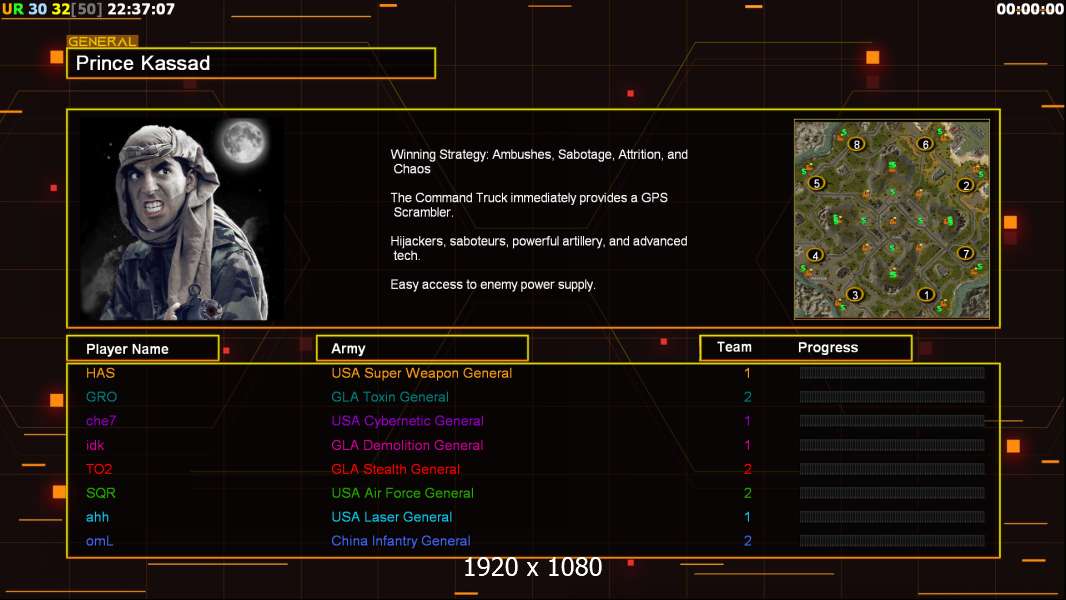This screenshot has width=1066, height=600.
Task: Click the Winning Strategy description text
Action: click(539, 162)
